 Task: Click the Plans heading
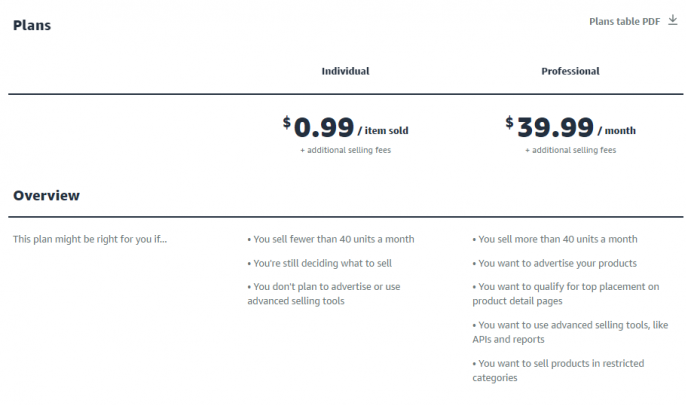(x=32, y=25)
